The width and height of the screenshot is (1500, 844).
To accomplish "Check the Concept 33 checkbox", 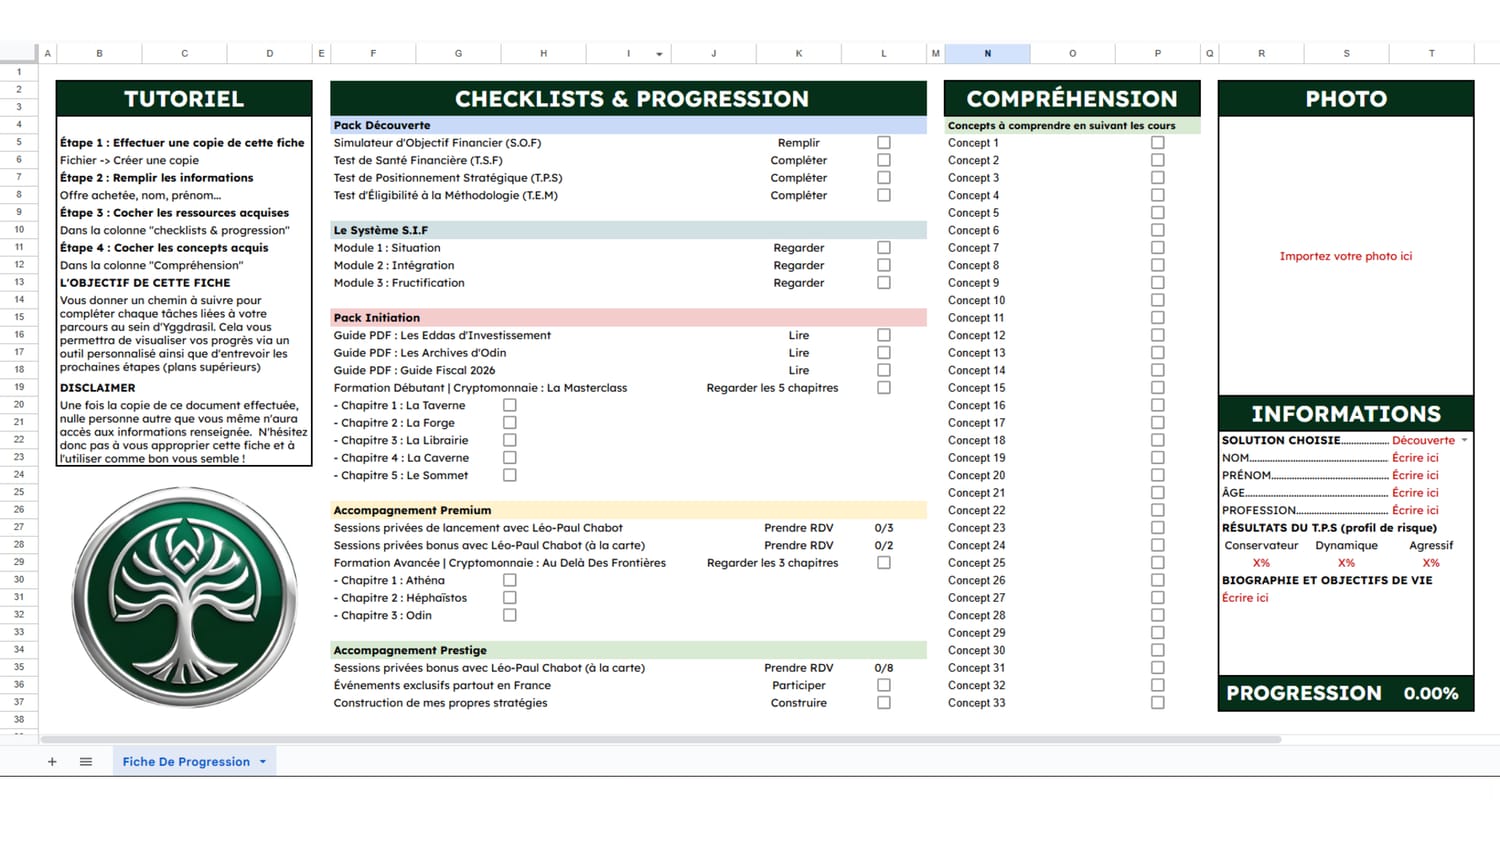I will (1157, 703).
